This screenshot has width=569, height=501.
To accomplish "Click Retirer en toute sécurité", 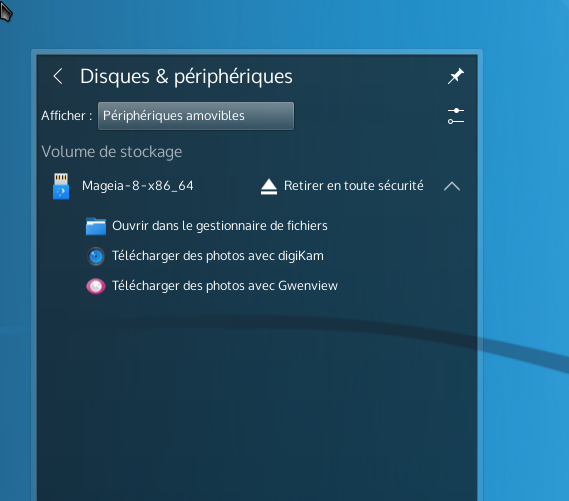I will (353, 186).
